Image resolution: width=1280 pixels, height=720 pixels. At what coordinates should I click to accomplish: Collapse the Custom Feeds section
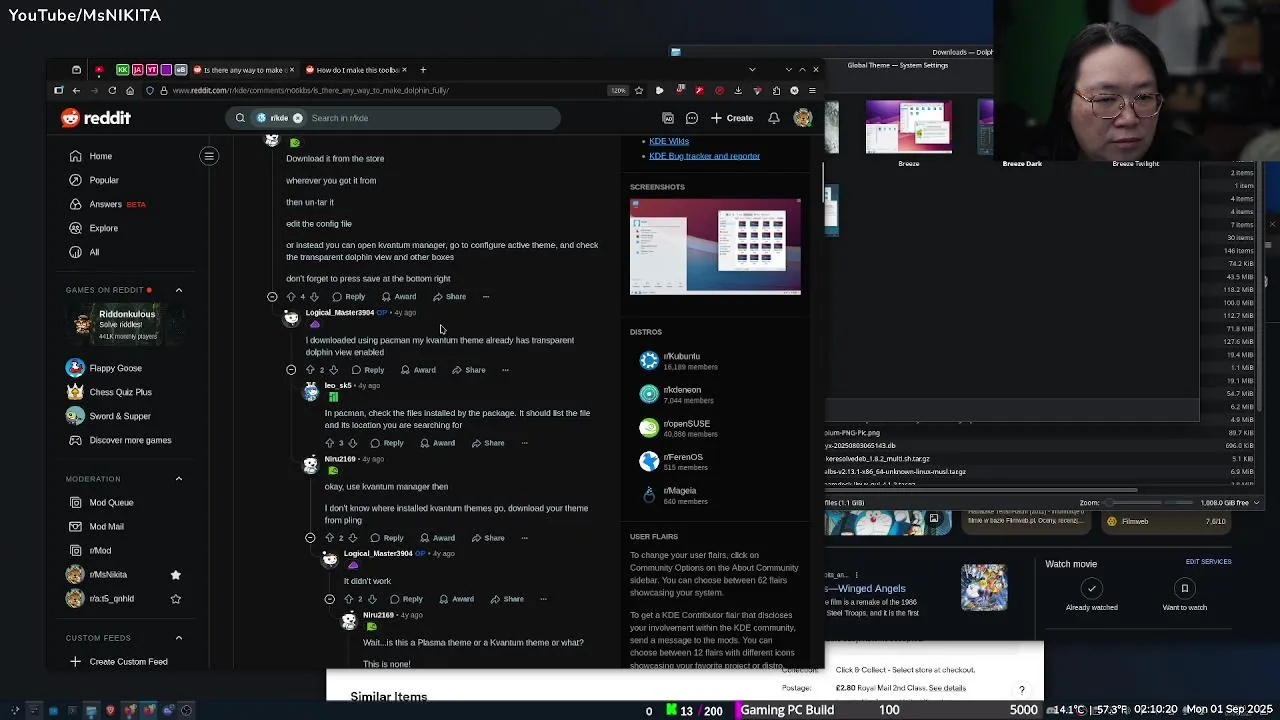coord(179,638)
